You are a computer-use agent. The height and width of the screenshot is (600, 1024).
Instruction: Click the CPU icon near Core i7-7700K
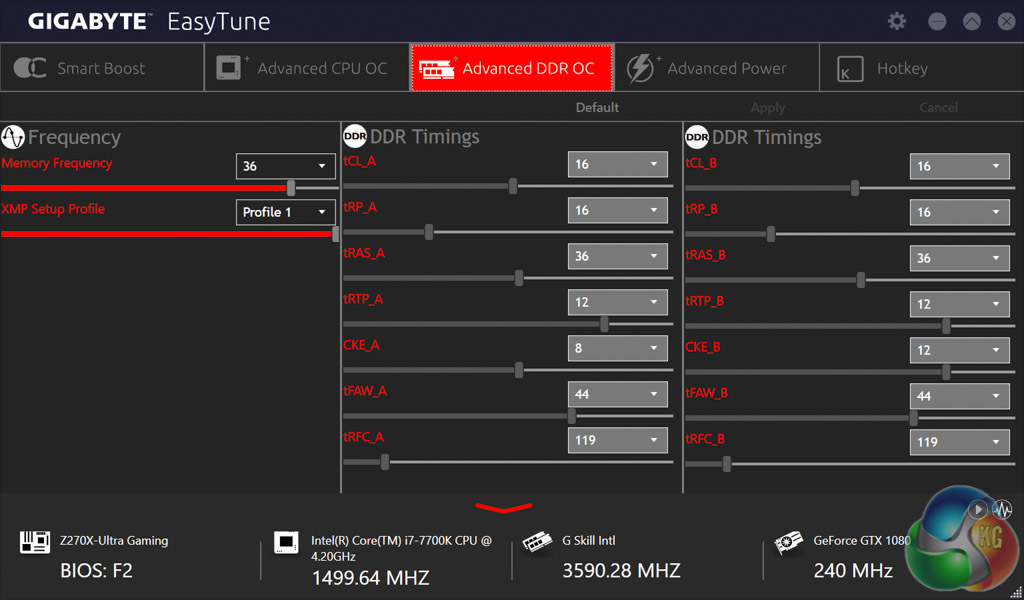[x=286, y=542]
